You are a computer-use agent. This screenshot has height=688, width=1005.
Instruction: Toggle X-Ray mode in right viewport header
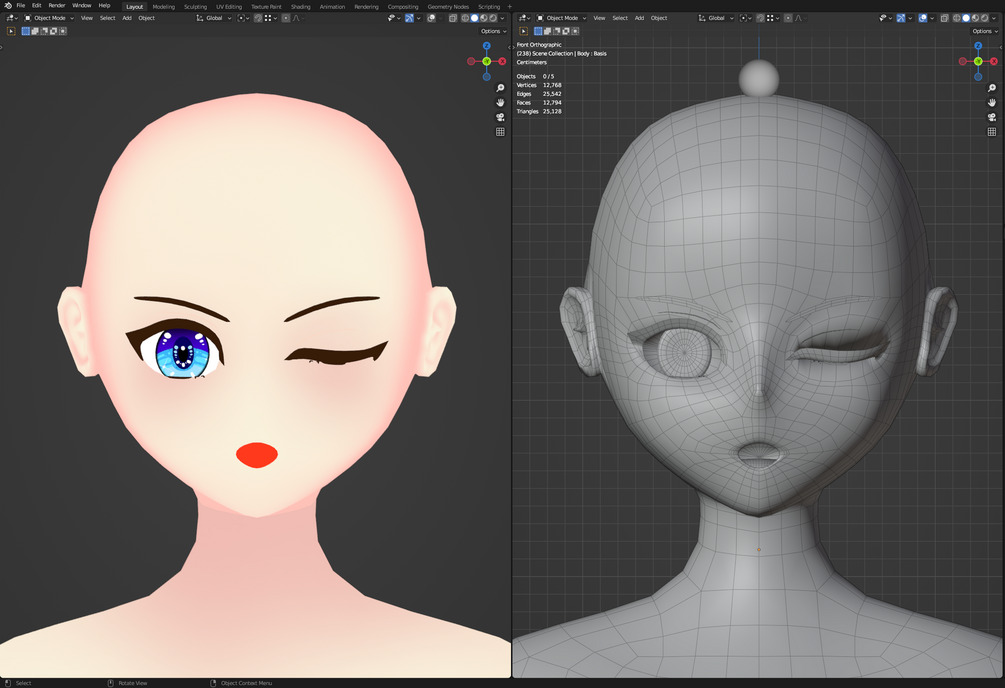(944, 17)
